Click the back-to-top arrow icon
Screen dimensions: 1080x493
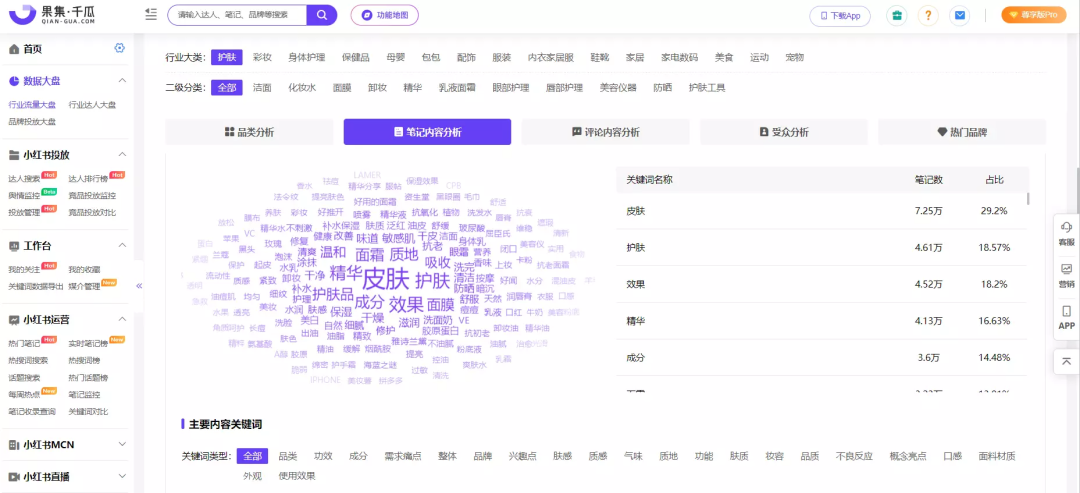(x=1066, y=361)
